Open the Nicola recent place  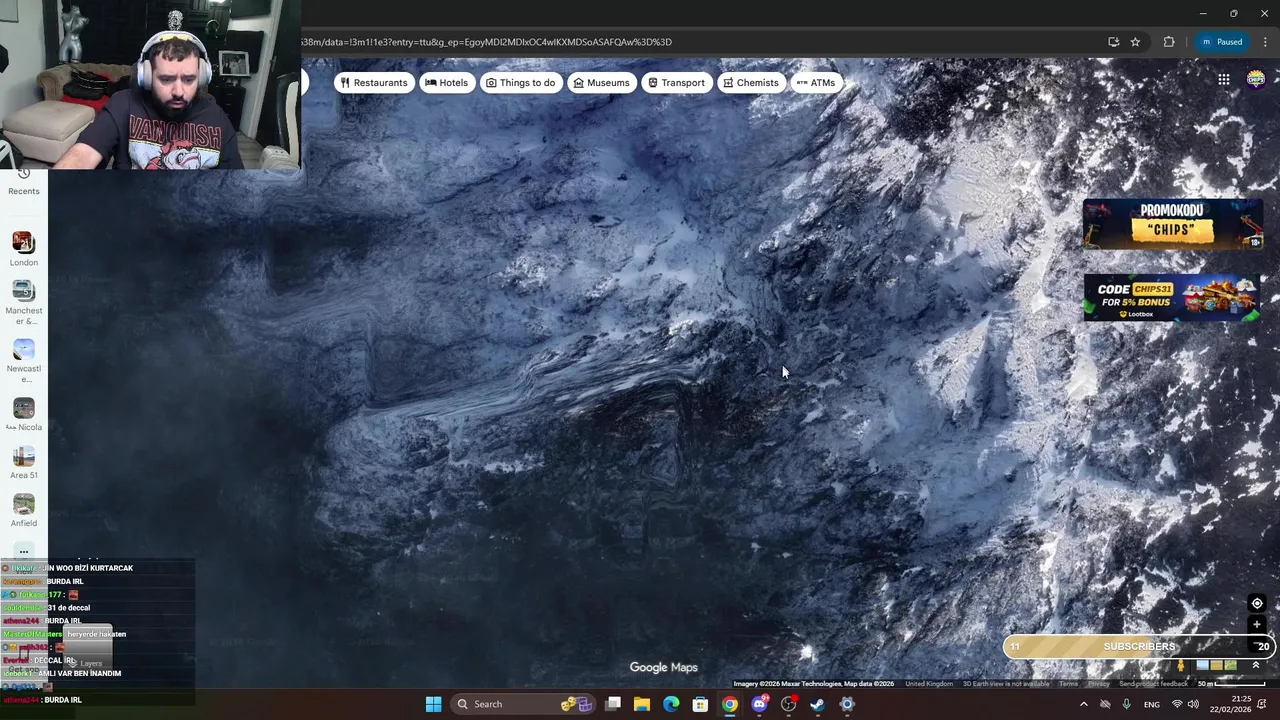coord(24,415)
